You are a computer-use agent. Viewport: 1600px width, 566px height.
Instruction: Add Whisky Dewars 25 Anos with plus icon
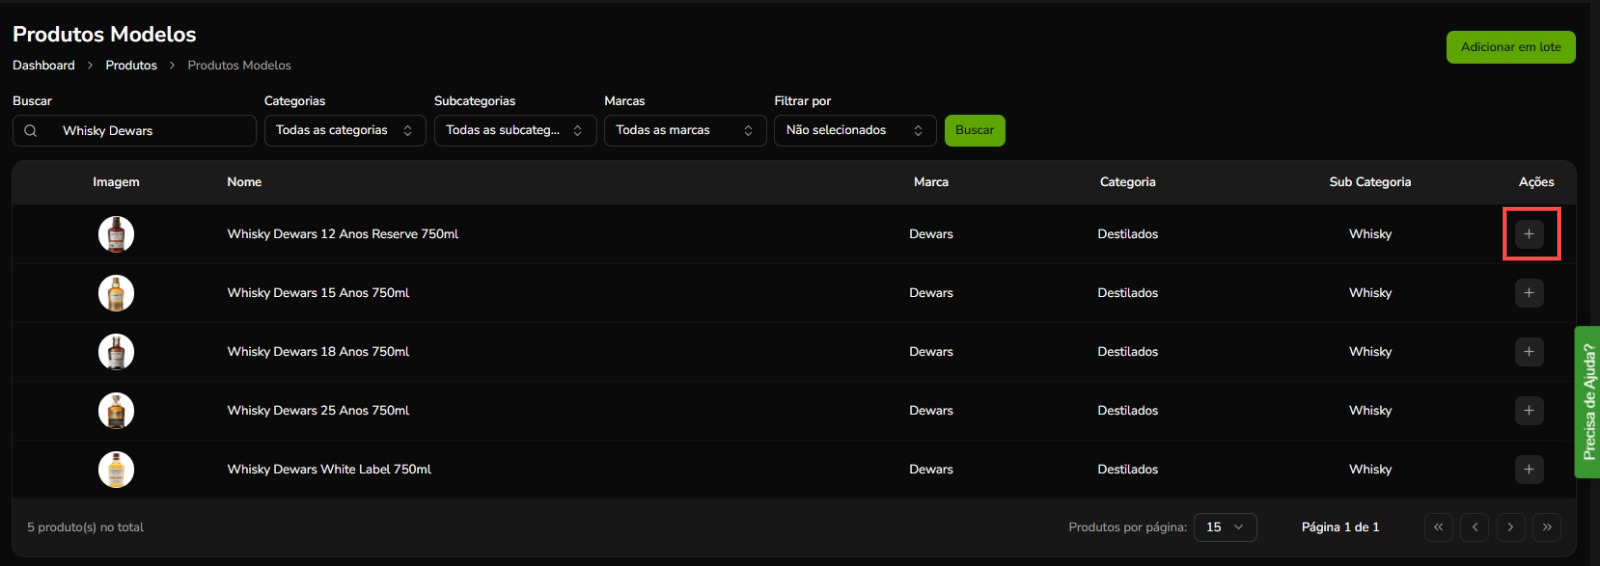pos(1529,411)
